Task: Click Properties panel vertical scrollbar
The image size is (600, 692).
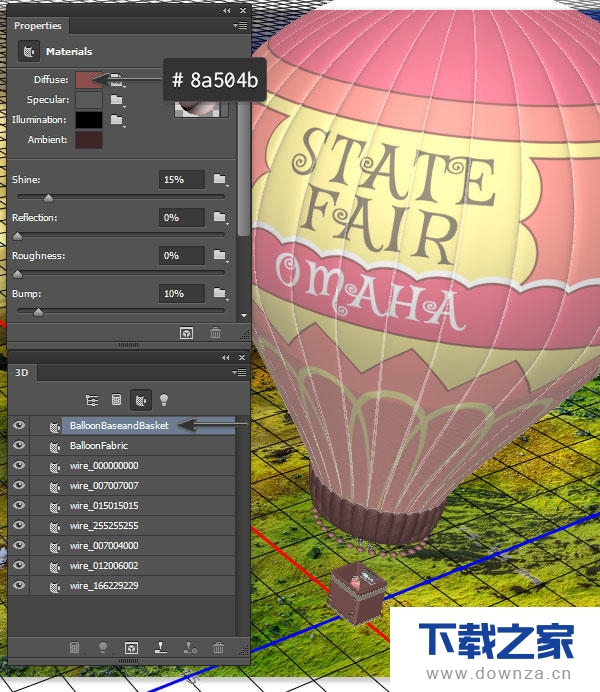Action: tap(244, 169)
